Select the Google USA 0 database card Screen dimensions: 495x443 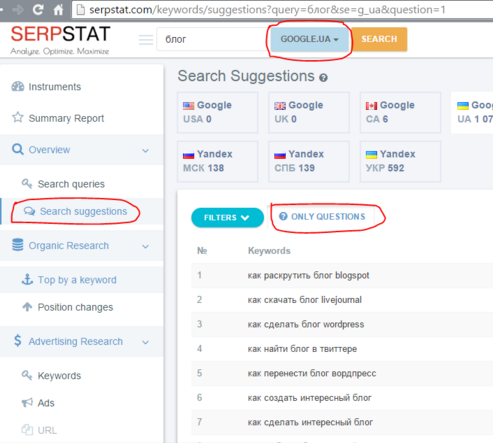217,112
